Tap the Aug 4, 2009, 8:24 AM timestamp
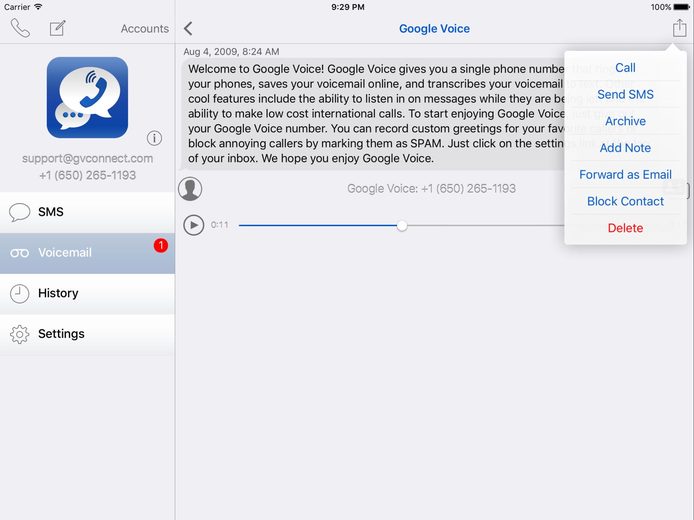Viewport: 694px width, 520px height. click(231, 52)
